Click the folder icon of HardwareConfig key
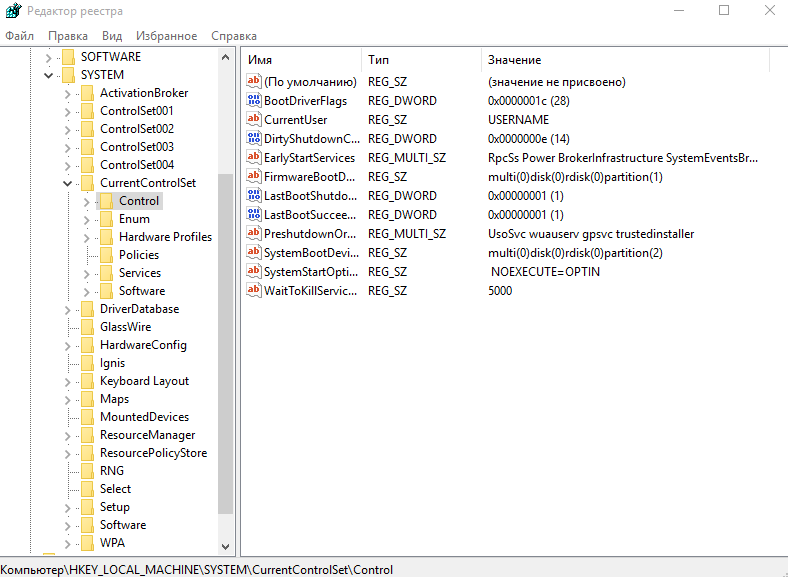788x577 pixels. (87, 345)
